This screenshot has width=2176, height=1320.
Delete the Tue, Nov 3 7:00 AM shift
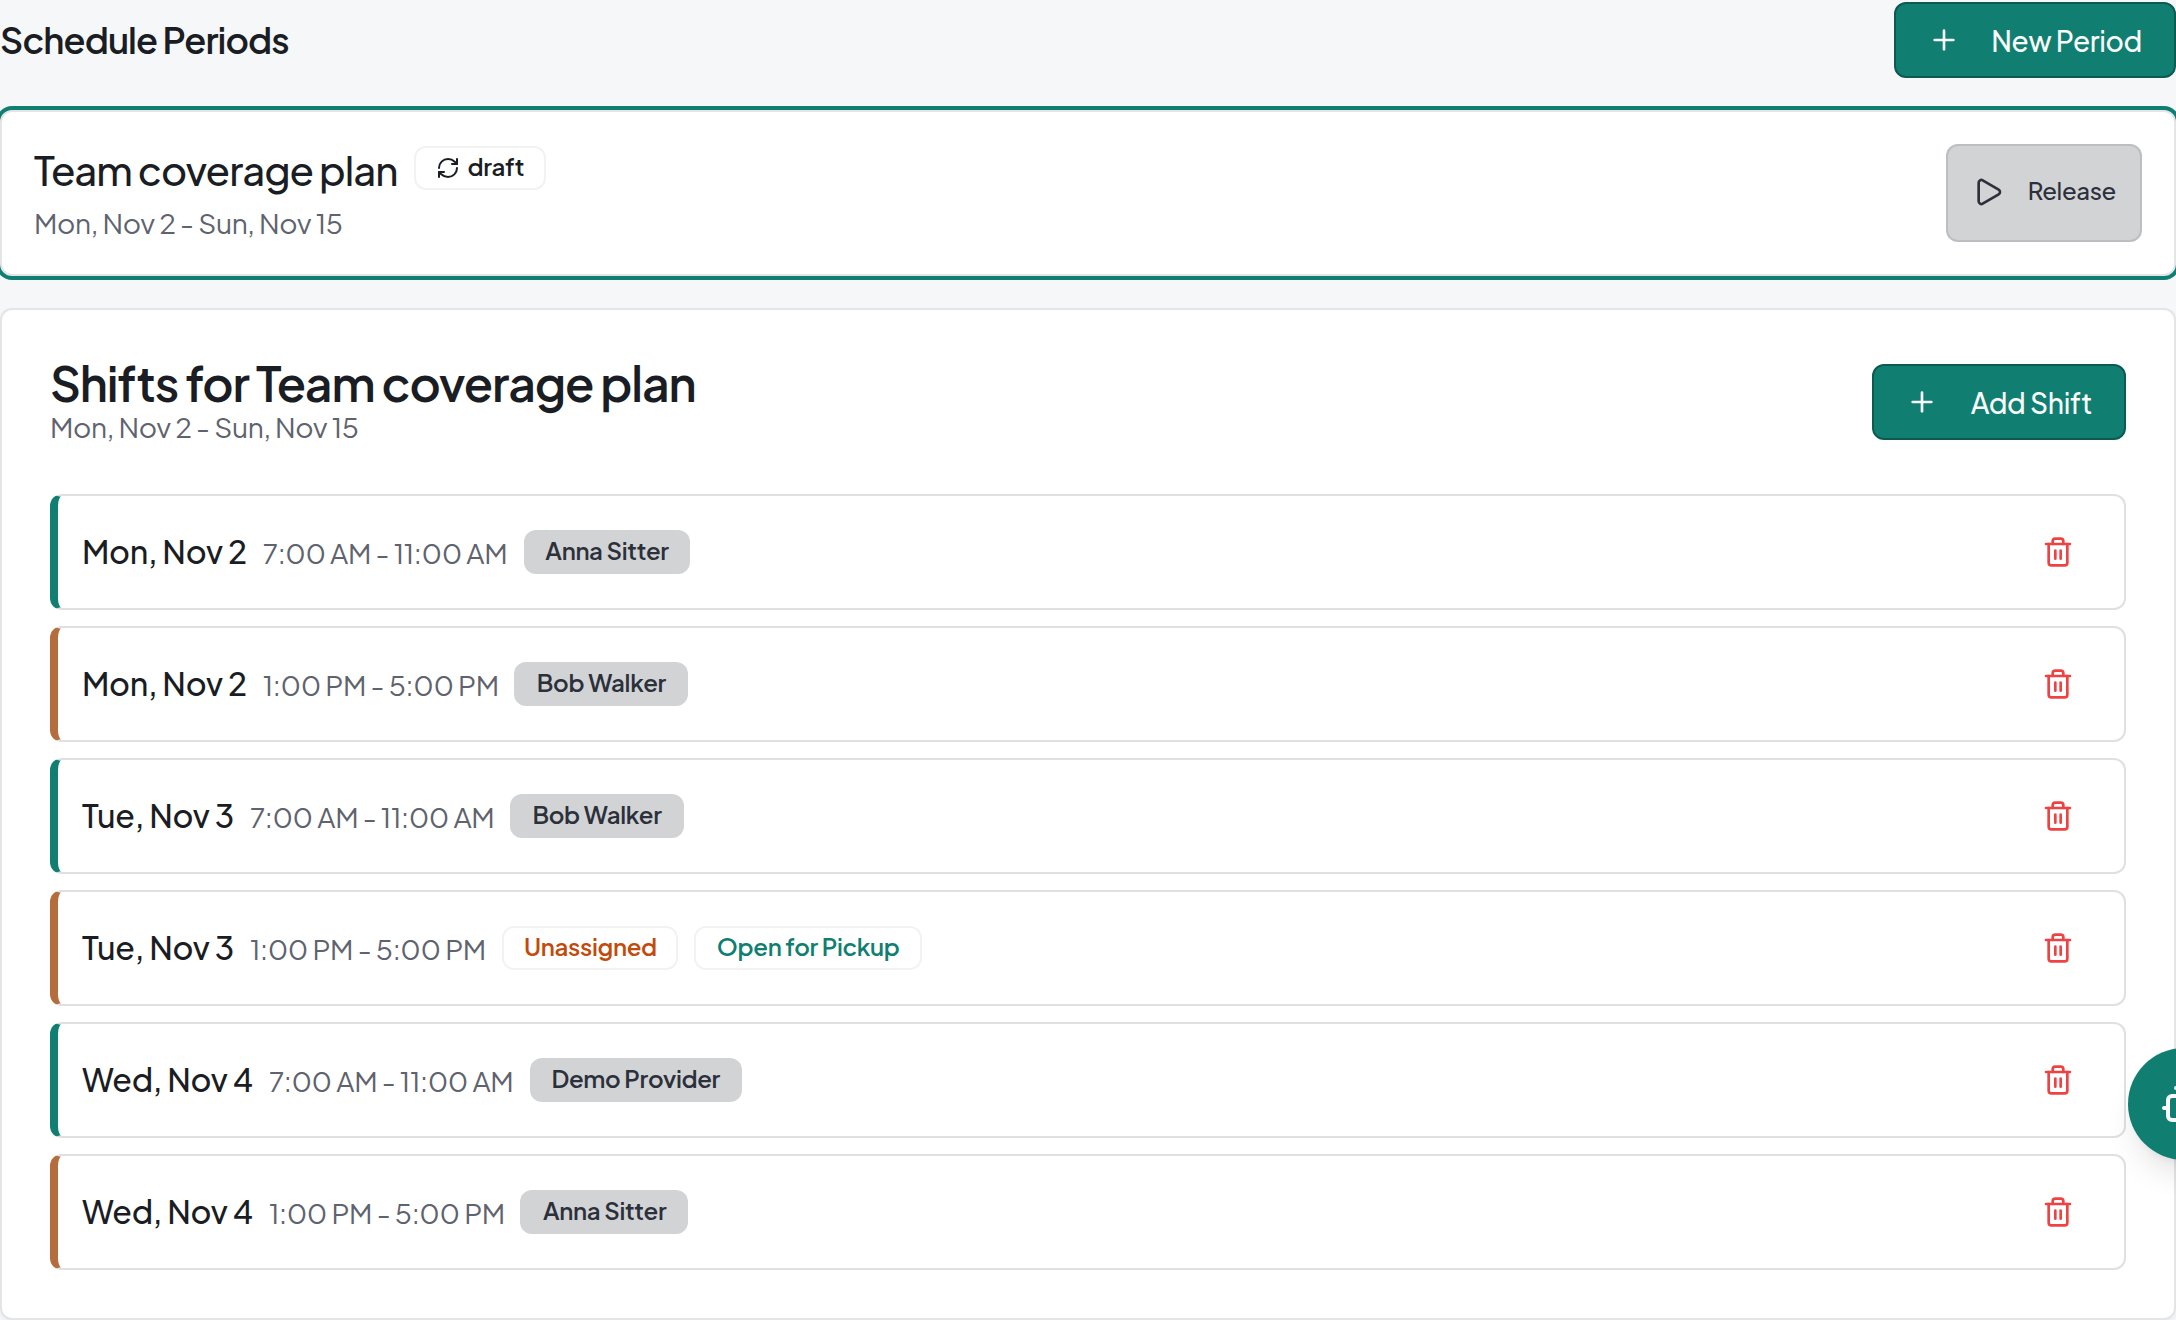click(2057, 816)
